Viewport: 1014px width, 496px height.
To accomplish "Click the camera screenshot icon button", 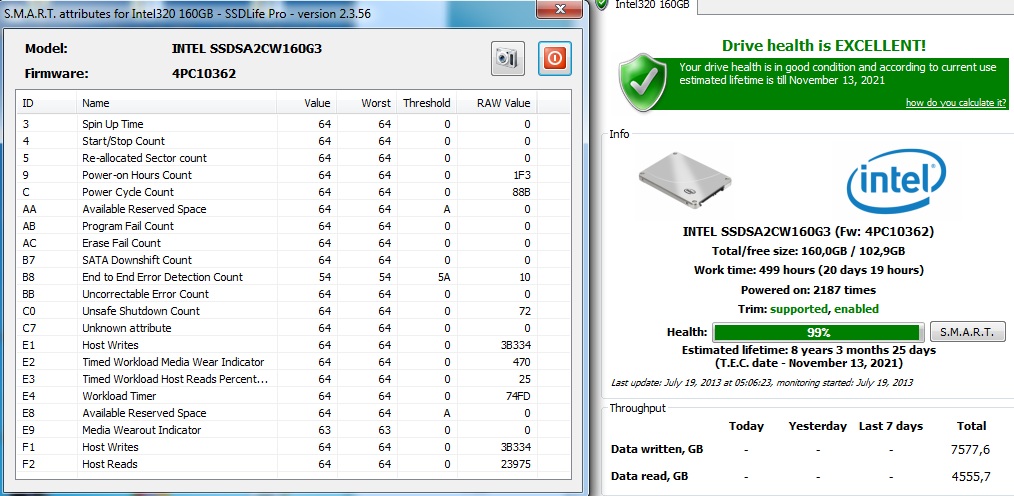I will (x=508, y=58).
